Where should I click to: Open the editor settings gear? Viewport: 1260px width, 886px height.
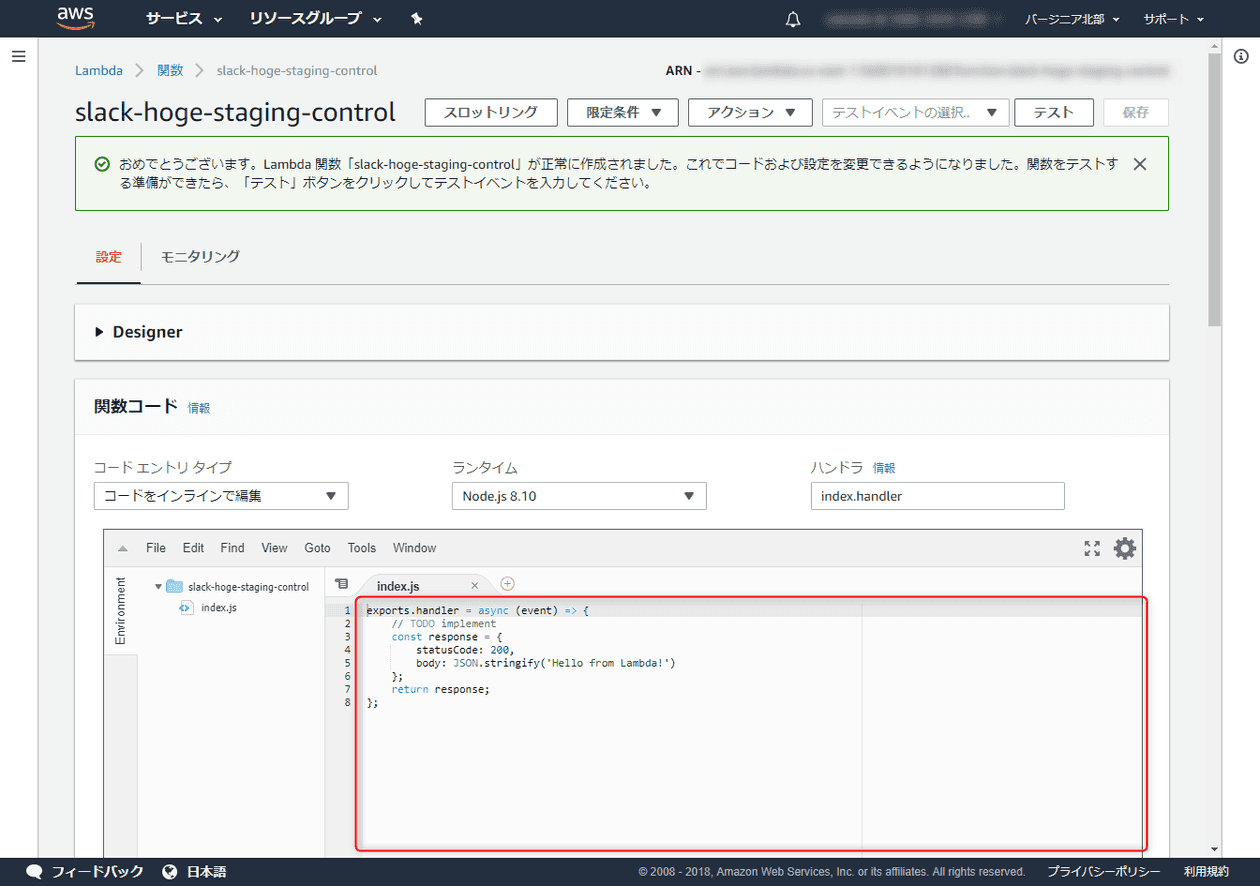pos(1124,548)
